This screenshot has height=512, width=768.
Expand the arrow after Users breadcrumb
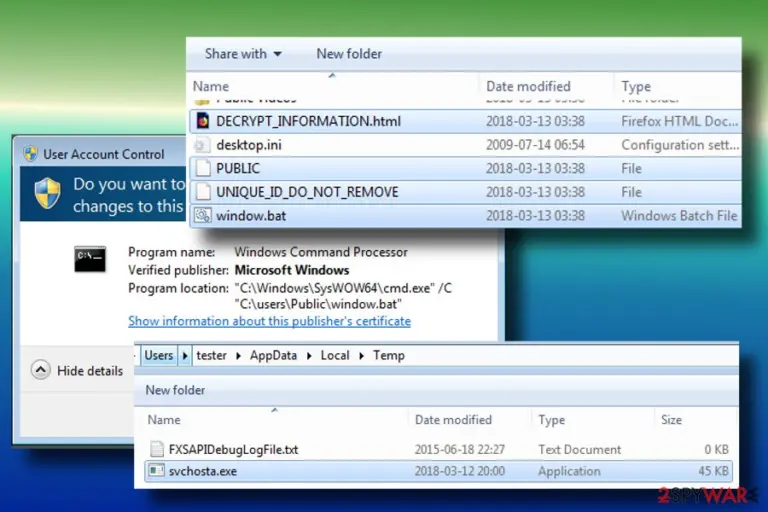[x=185, y=356]
